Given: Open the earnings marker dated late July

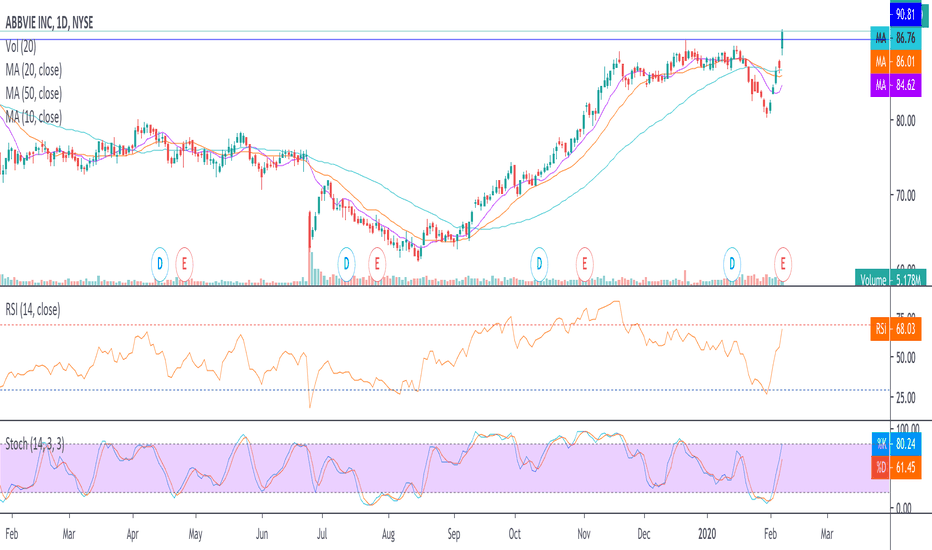Looking at the screenshot, I should coord(377,263).
